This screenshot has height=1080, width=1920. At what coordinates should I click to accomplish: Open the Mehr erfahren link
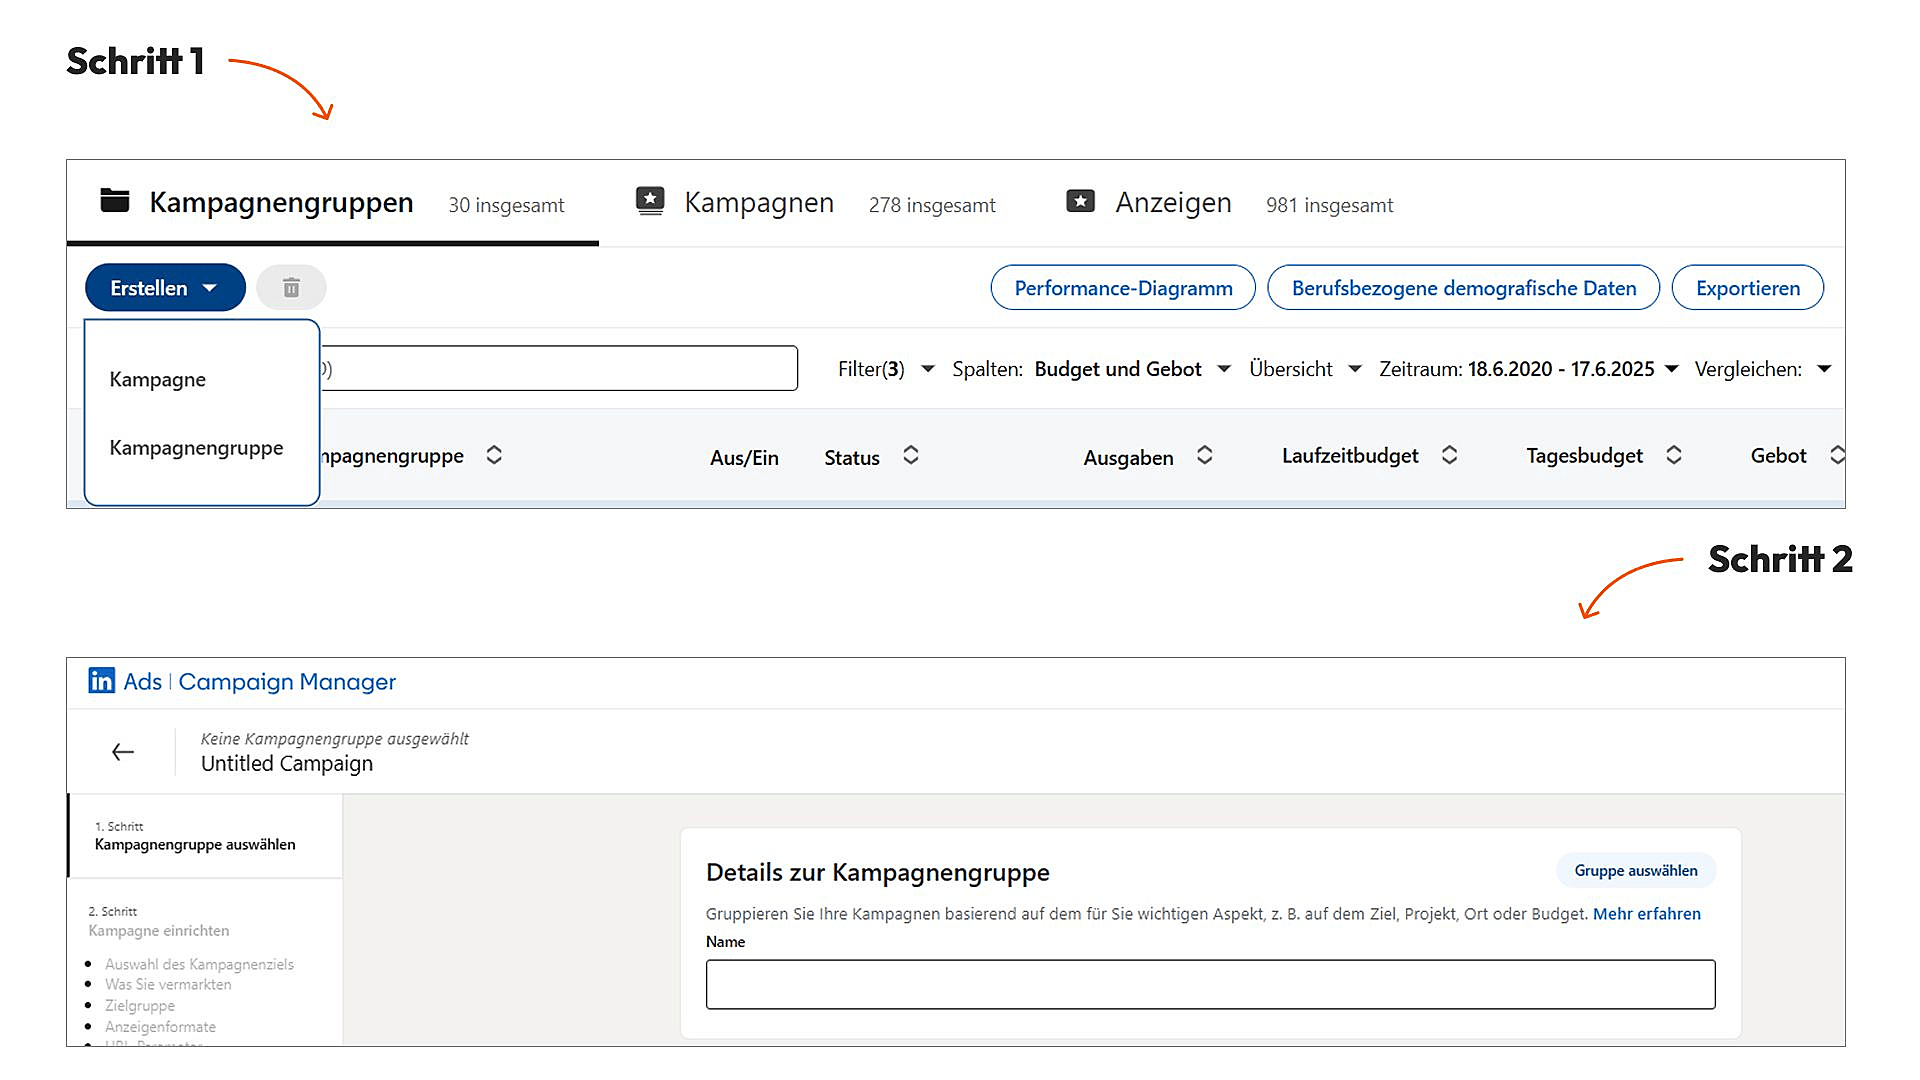1646,914
